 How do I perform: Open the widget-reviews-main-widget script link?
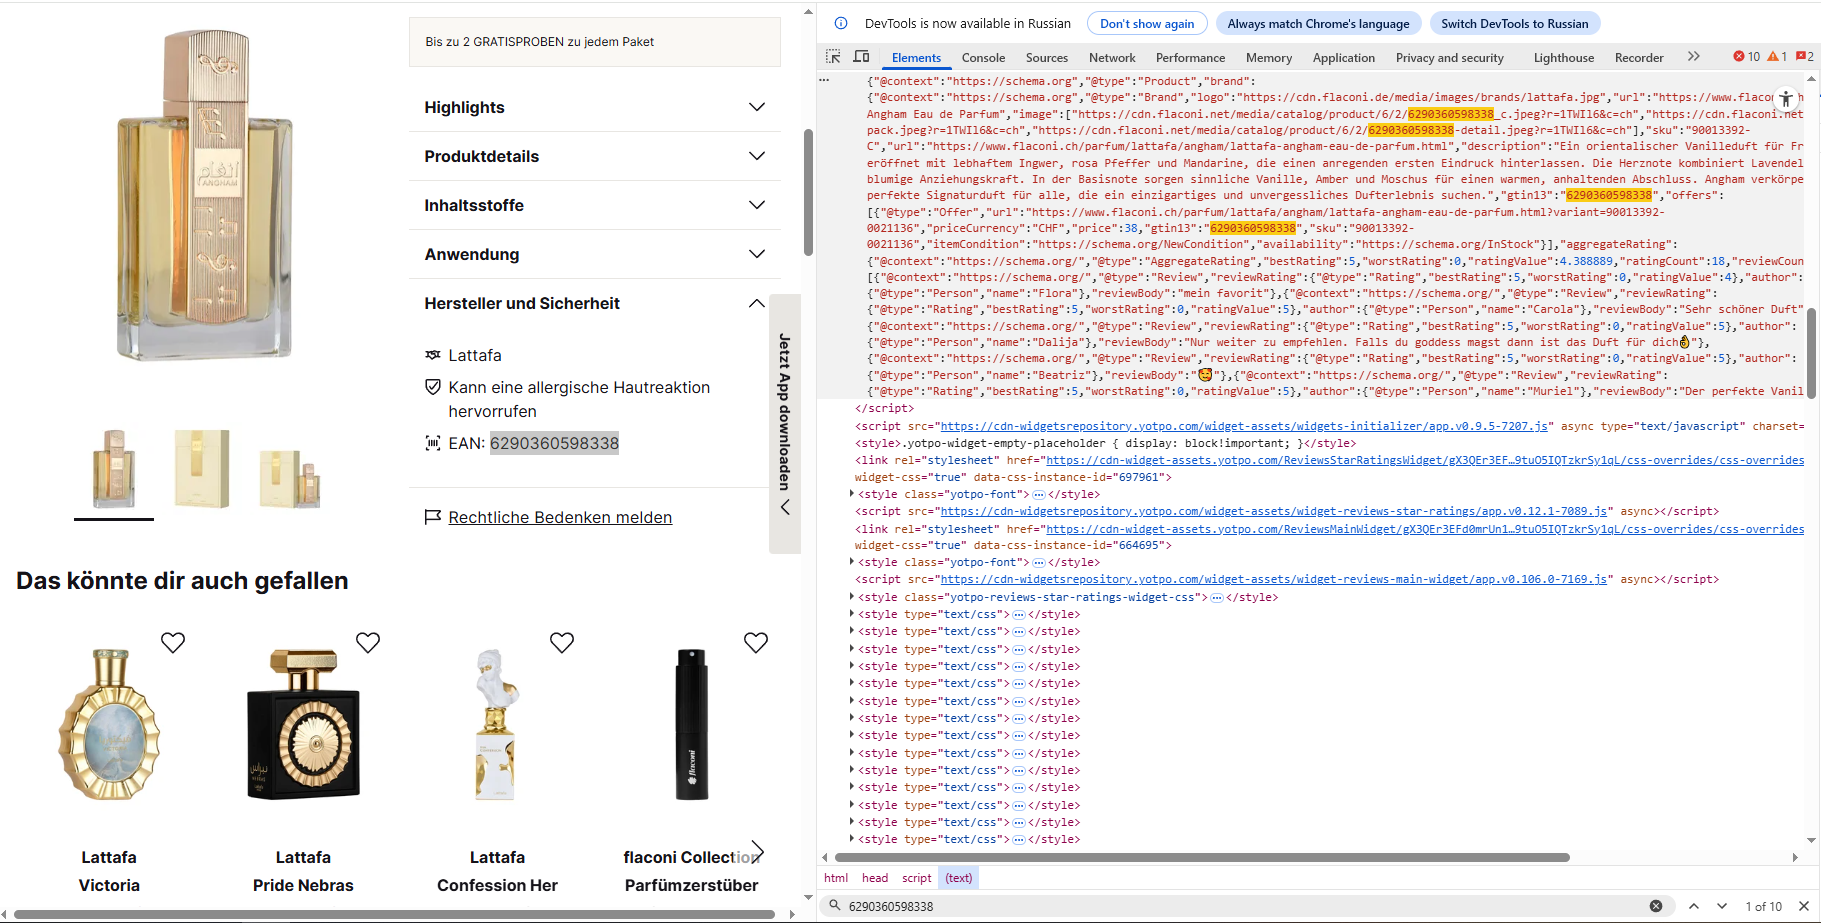pyautogui.click(x=1274, y=579)
